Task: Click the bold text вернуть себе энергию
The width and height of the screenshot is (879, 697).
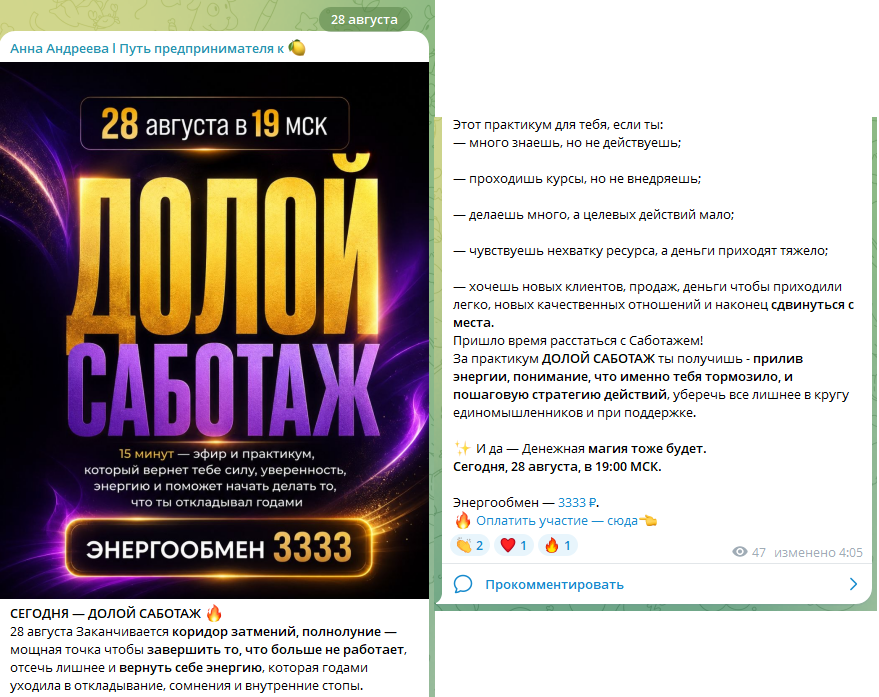Action: [x=191, y=667]
